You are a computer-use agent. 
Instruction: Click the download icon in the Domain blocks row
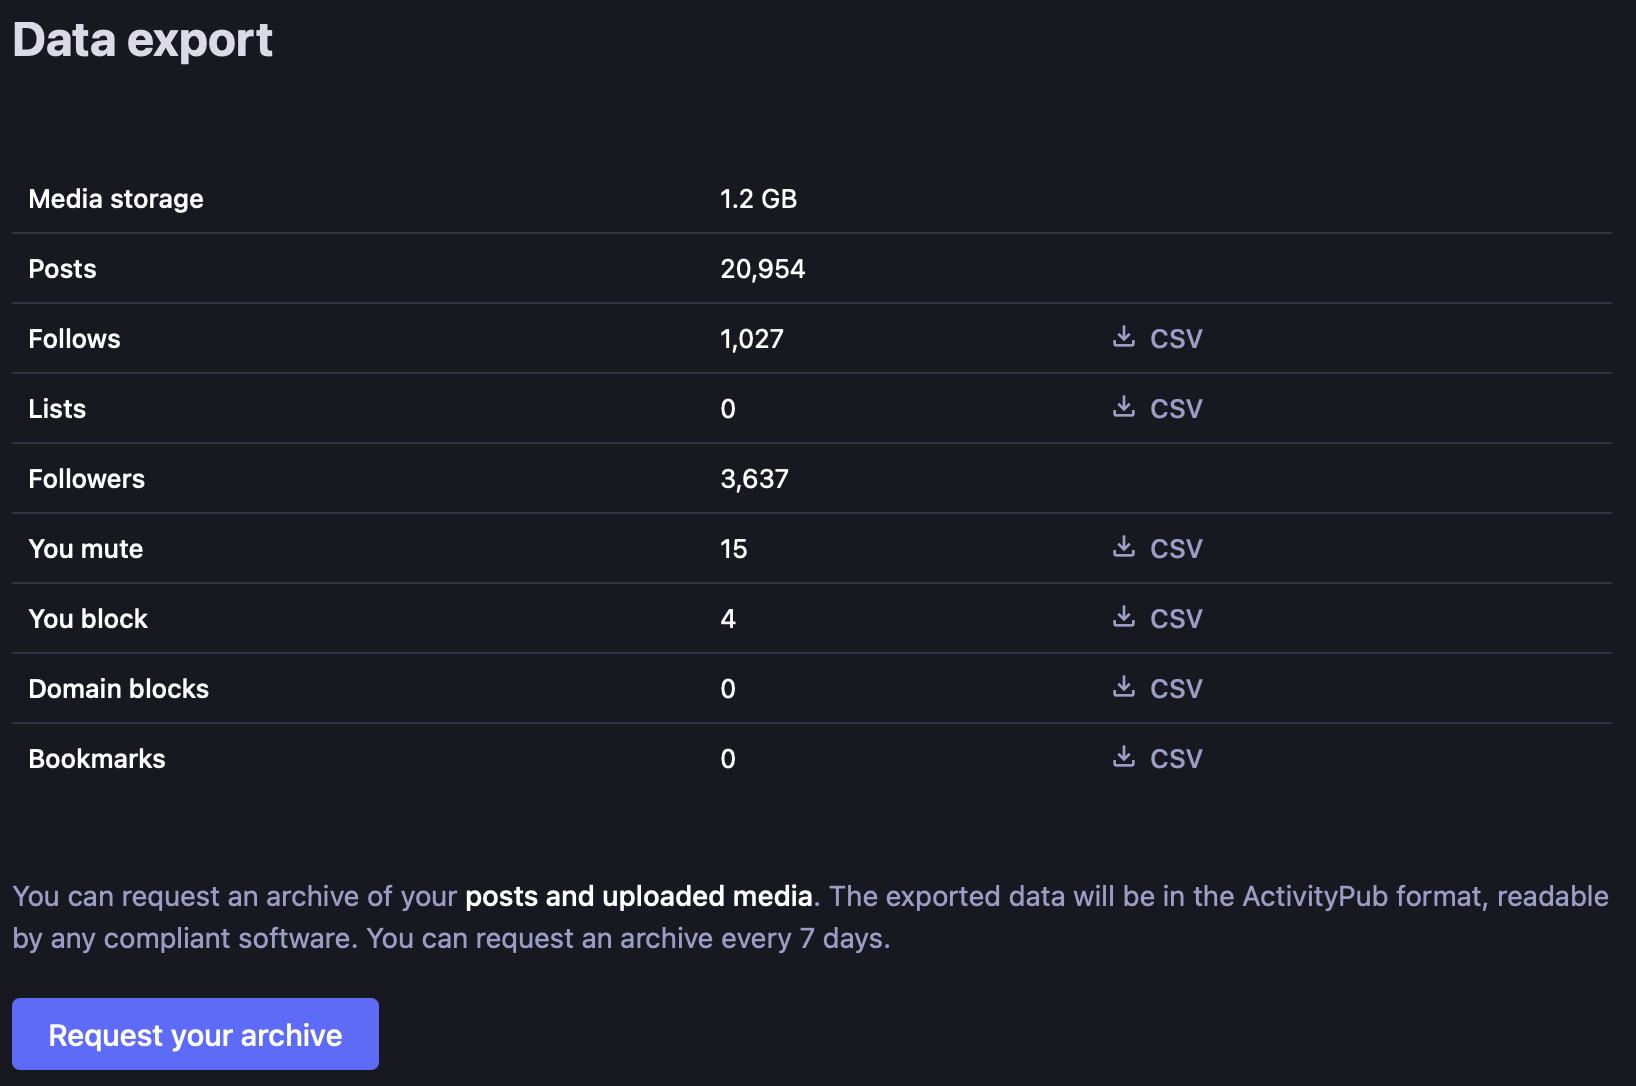click(1124, 687)
